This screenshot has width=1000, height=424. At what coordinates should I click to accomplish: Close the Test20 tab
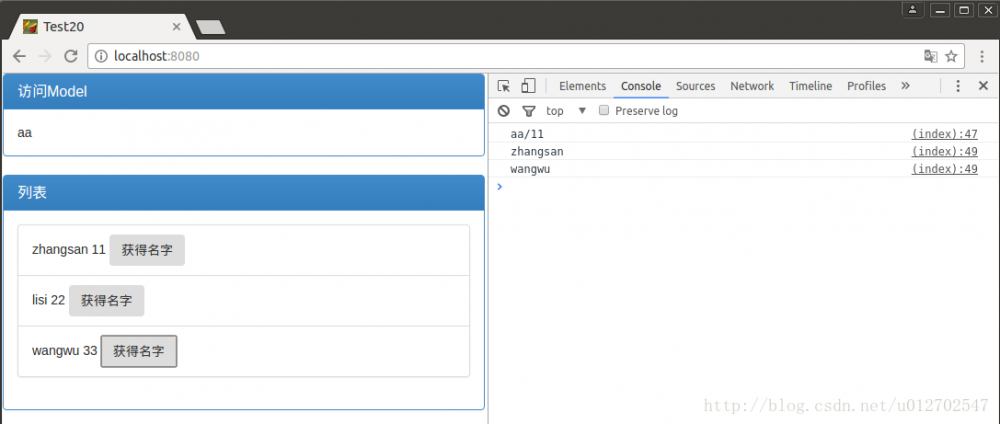177,27
